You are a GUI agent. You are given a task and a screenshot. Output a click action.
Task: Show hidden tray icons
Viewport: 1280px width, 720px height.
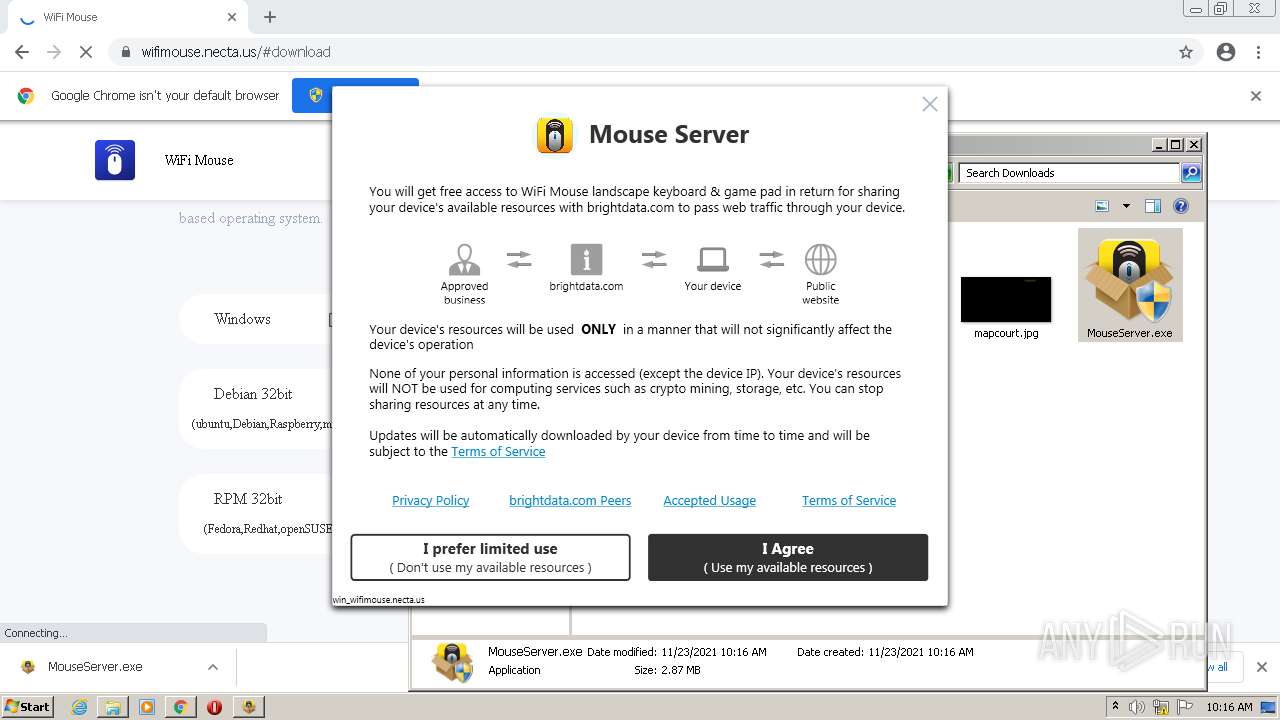pos(1116,707)
